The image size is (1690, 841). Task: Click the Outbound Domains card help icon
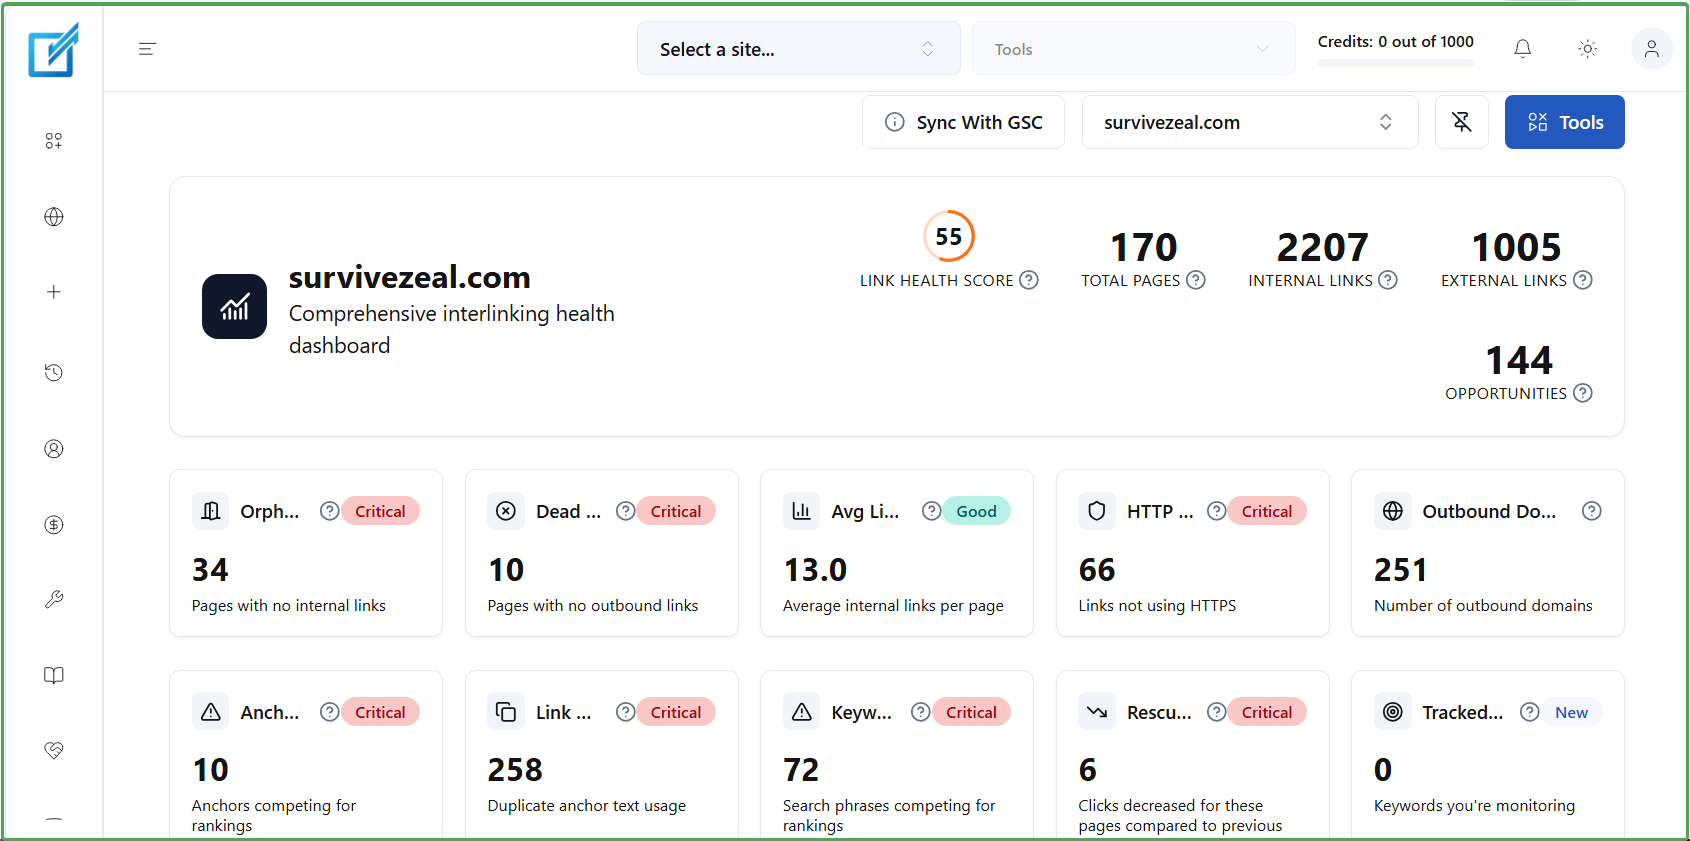tap(1592, 511)
